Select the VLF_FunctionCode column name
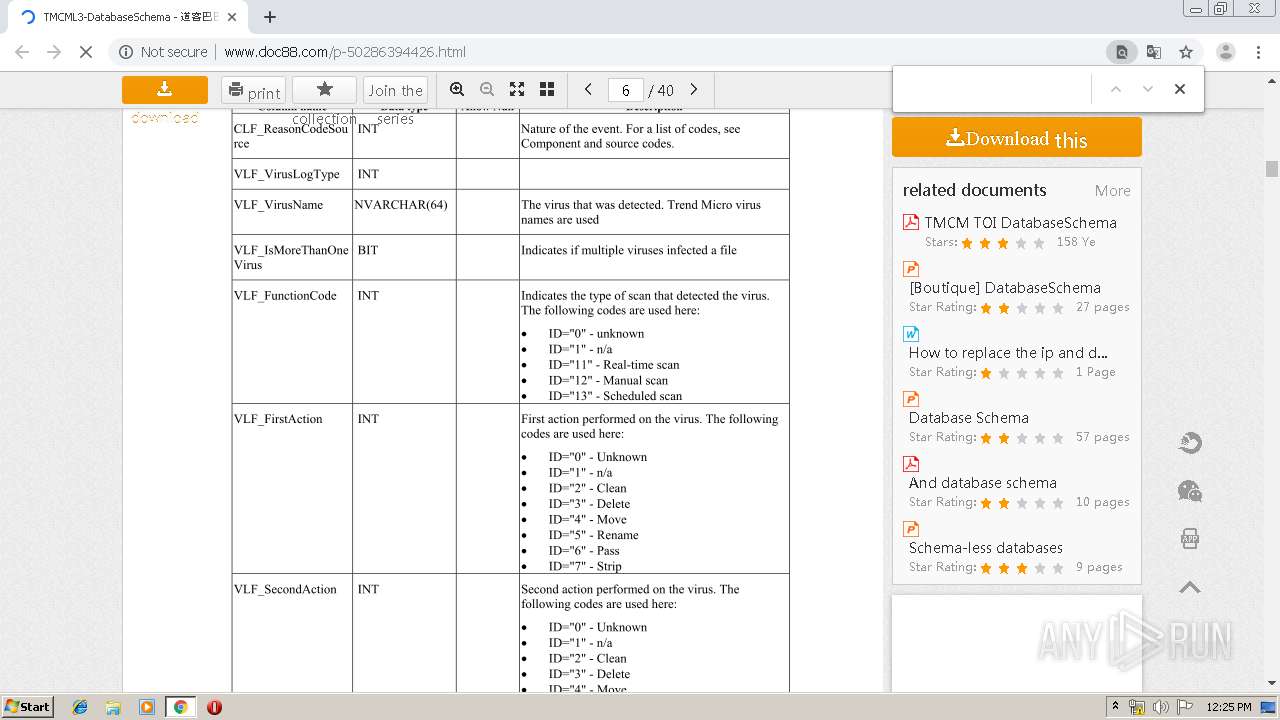The height and width of the screenshot is (720, 1280). pyautogui.click(x=285, y=296)
